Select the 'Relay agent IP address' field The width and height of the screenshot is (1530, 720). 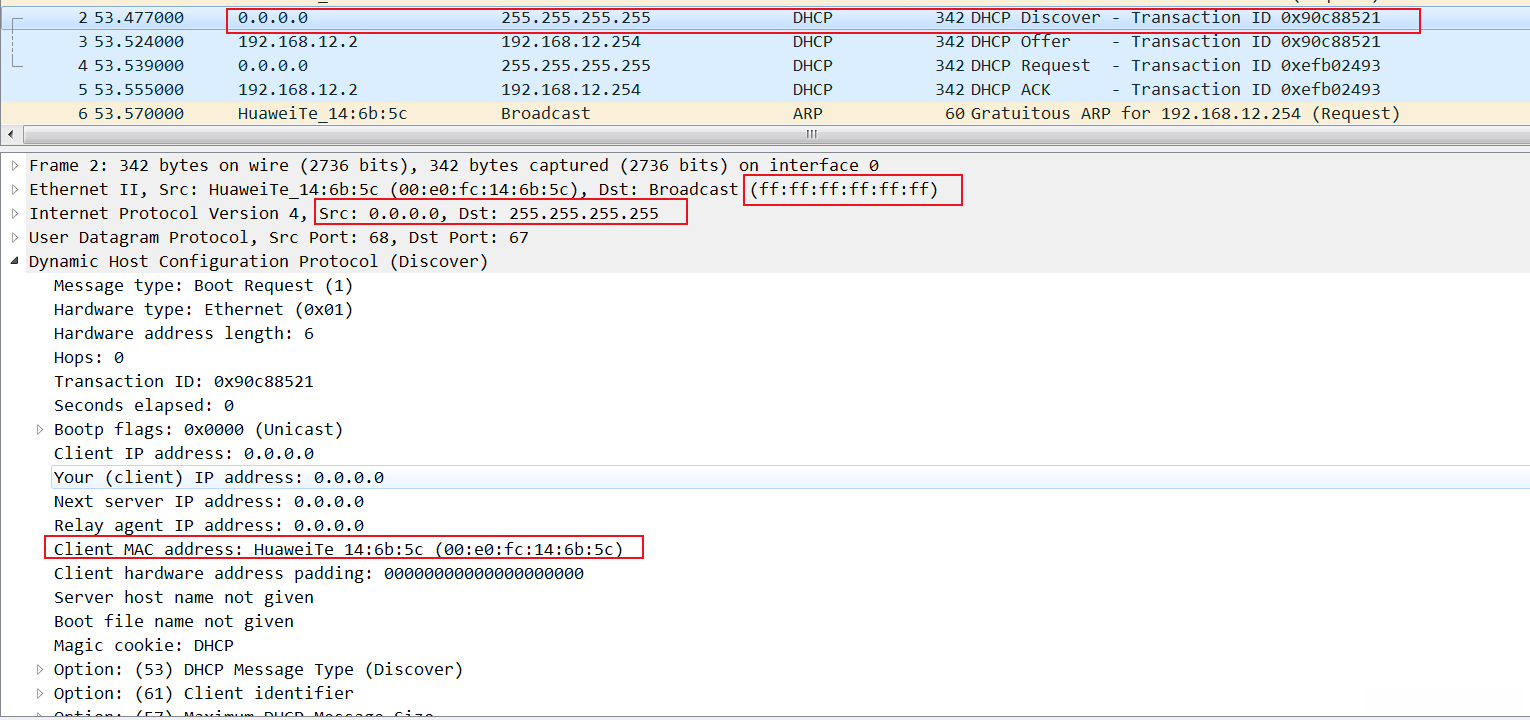208,525
